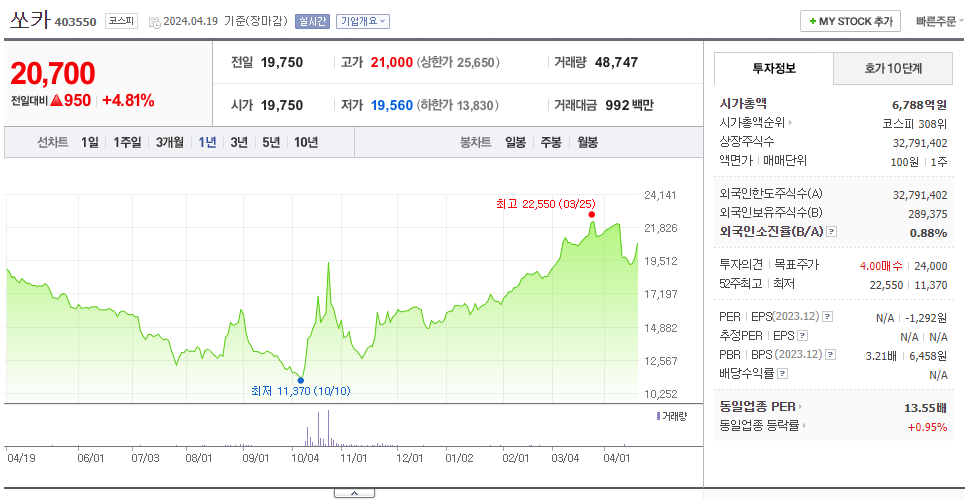
Task: Select the 10년 line chart period
Action: tap(306, 143)
